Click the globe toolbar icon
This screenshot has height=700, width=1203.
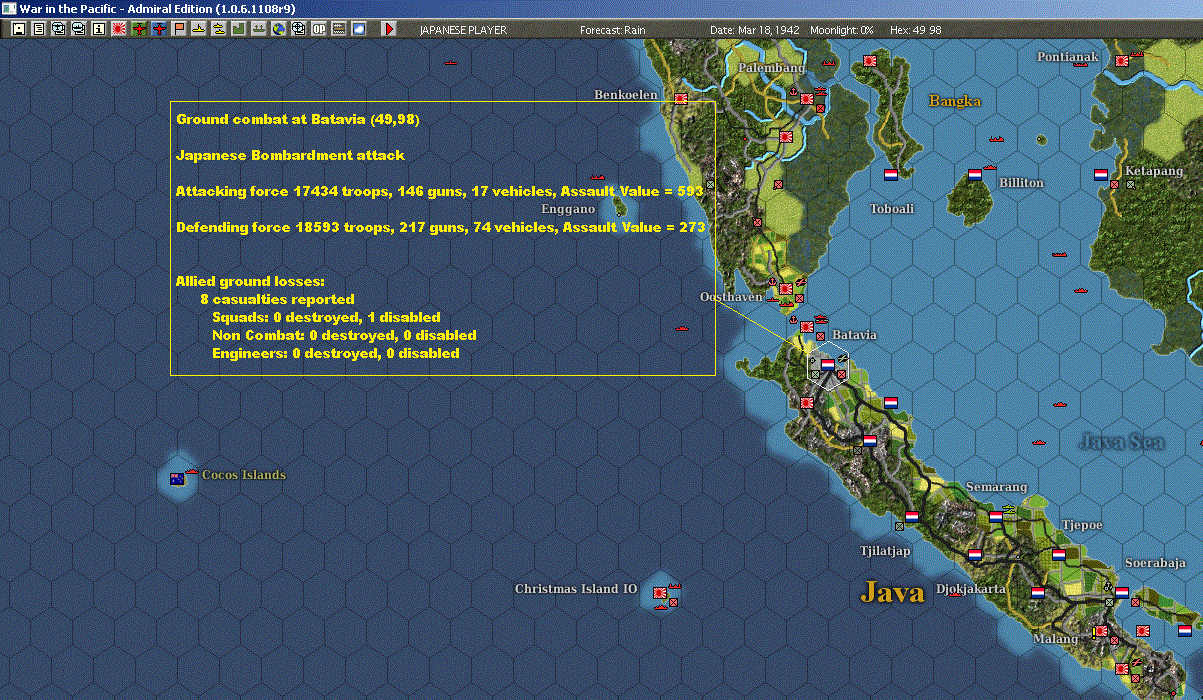278,29
